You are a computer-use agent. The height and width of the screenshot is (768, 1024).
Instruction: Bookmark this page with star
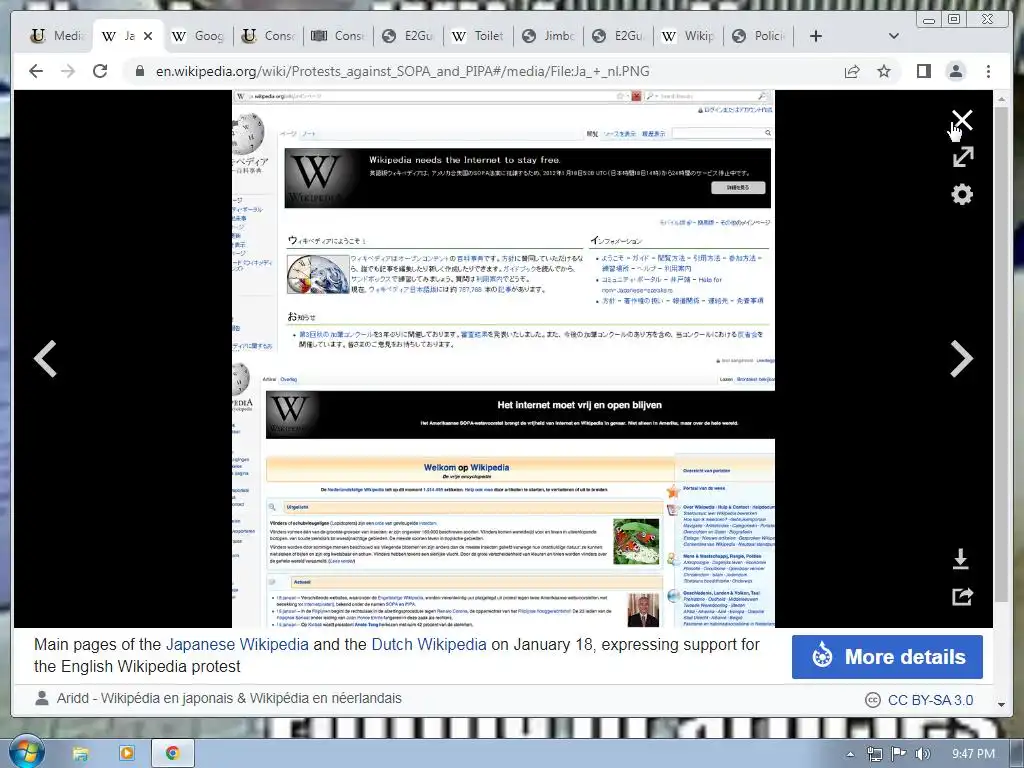tap(884, 71)
